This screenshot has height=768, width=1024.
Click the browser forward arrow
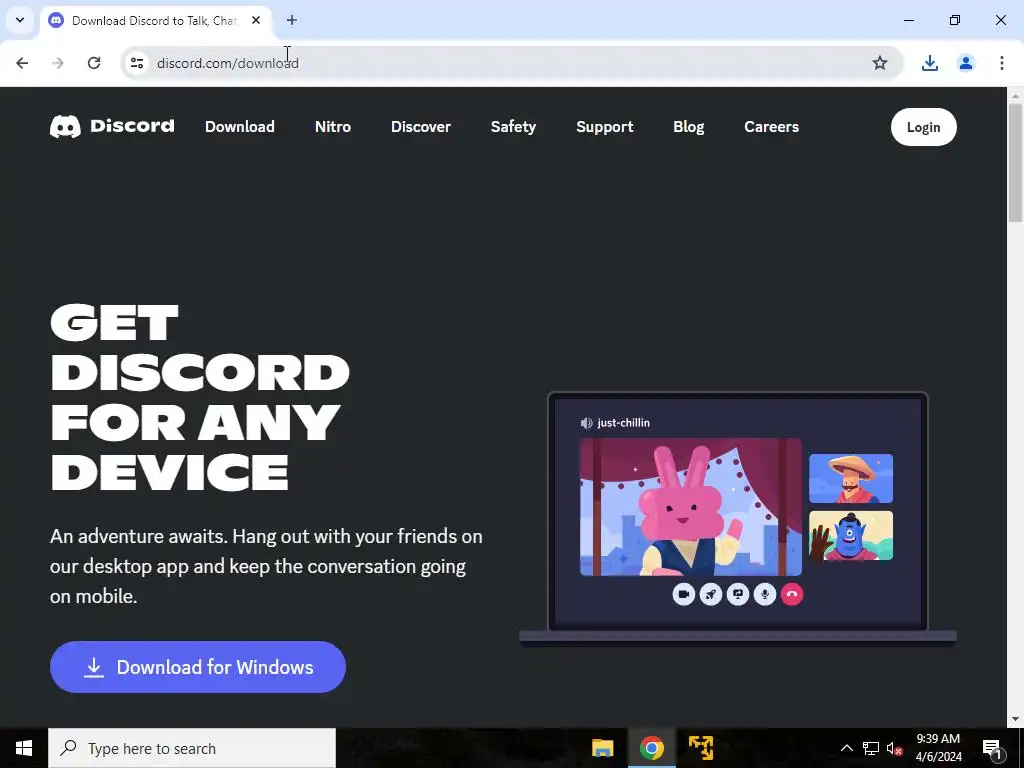pos(58,63)
